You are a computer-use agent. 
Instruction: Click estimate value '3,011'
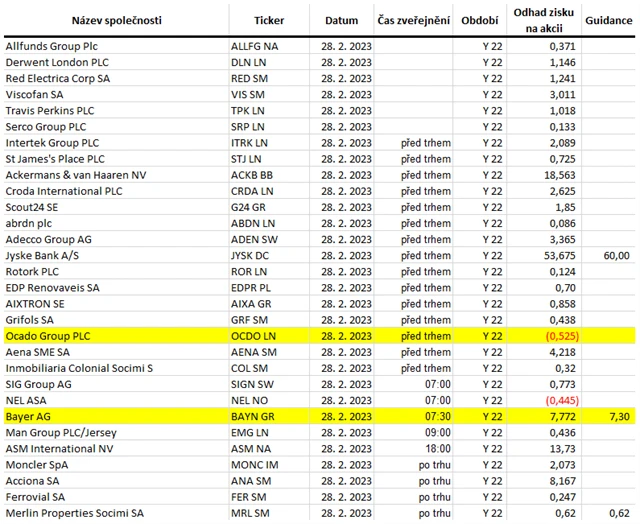(x=562, y=95)
